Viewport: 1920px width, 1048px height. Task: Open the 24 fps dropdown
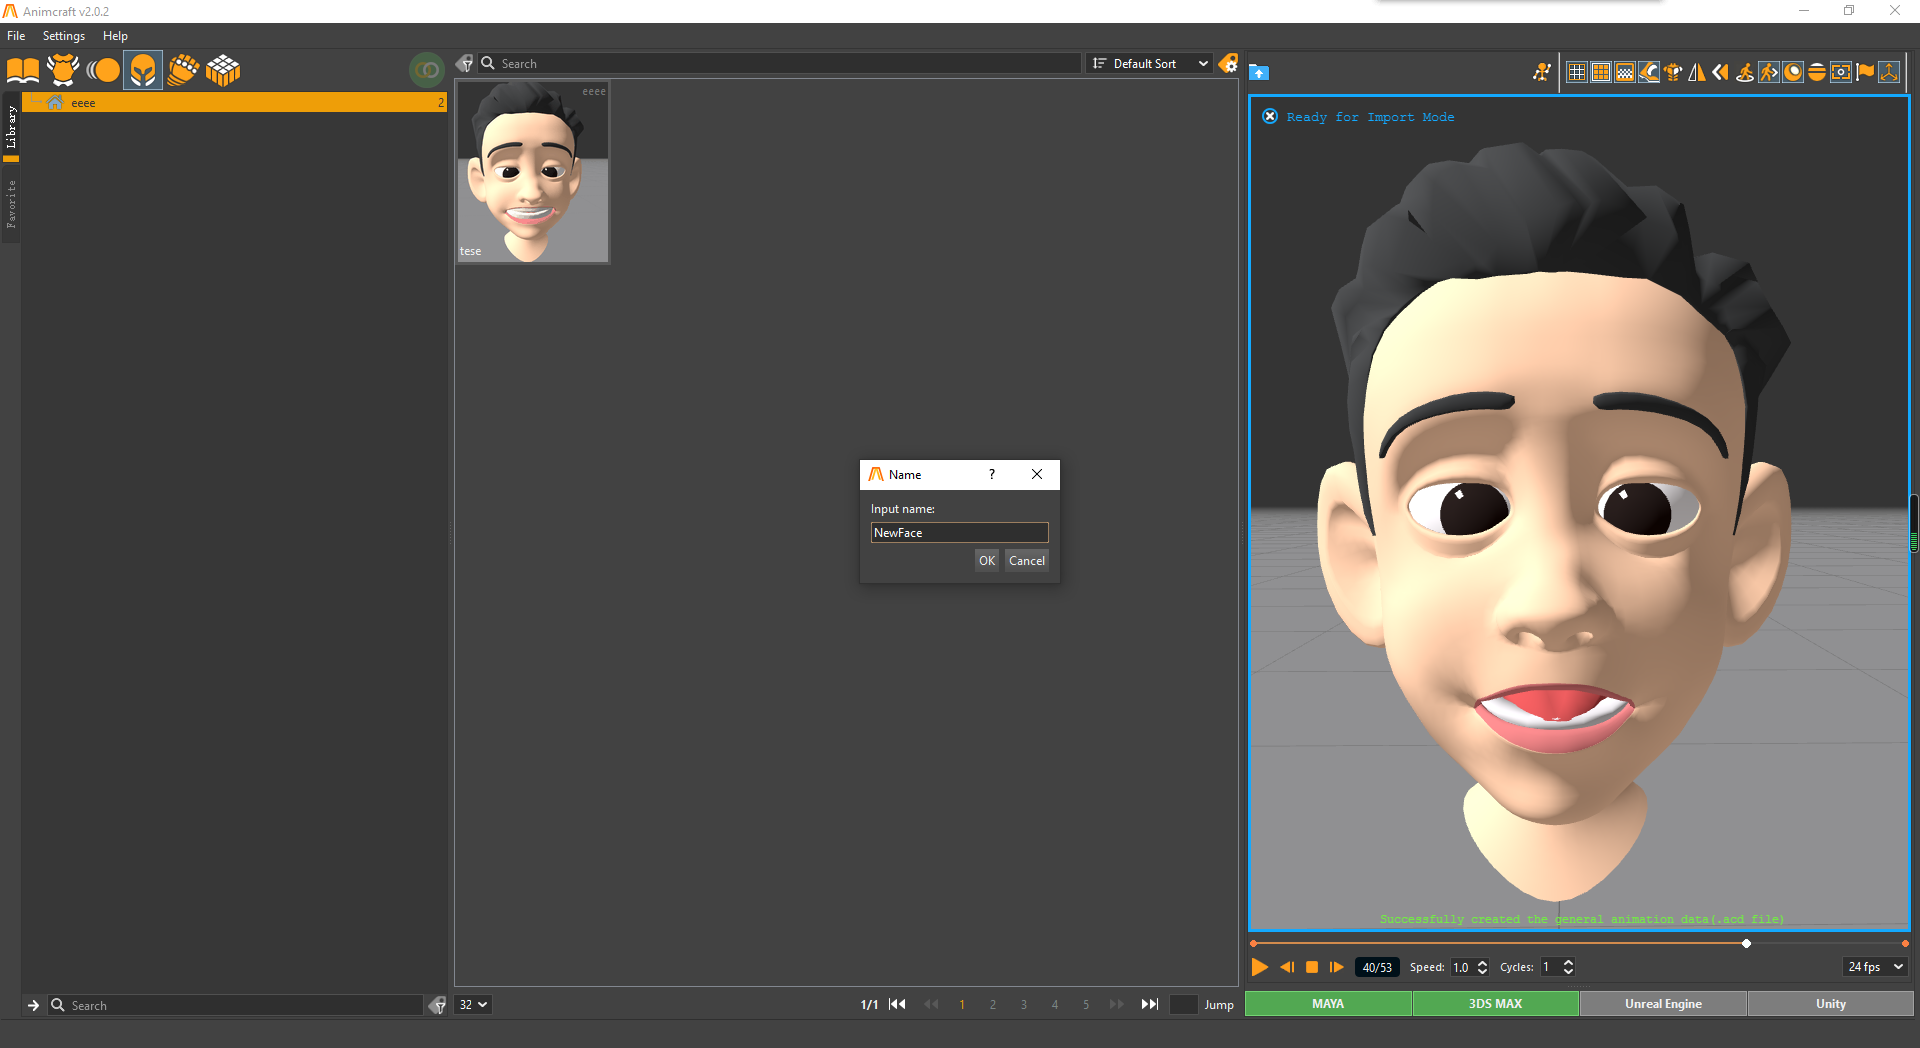[1875, 967]
